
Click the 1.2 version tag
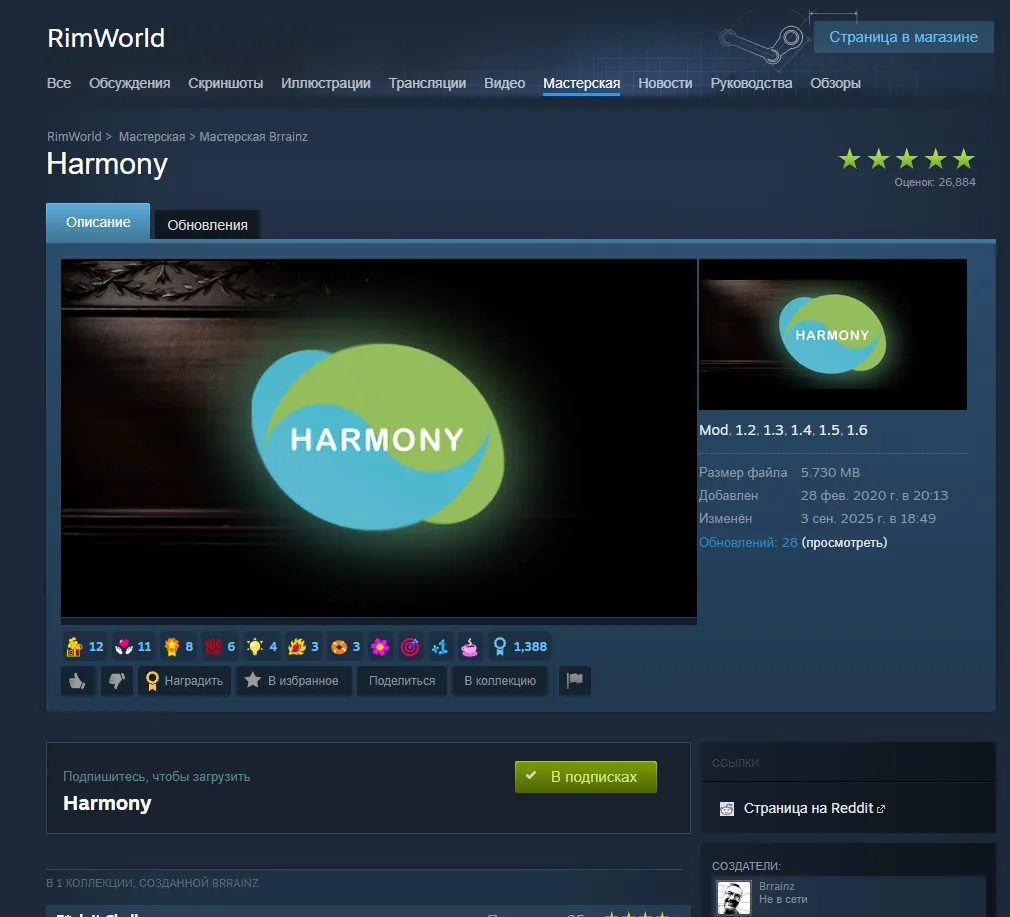pos(745,430)
